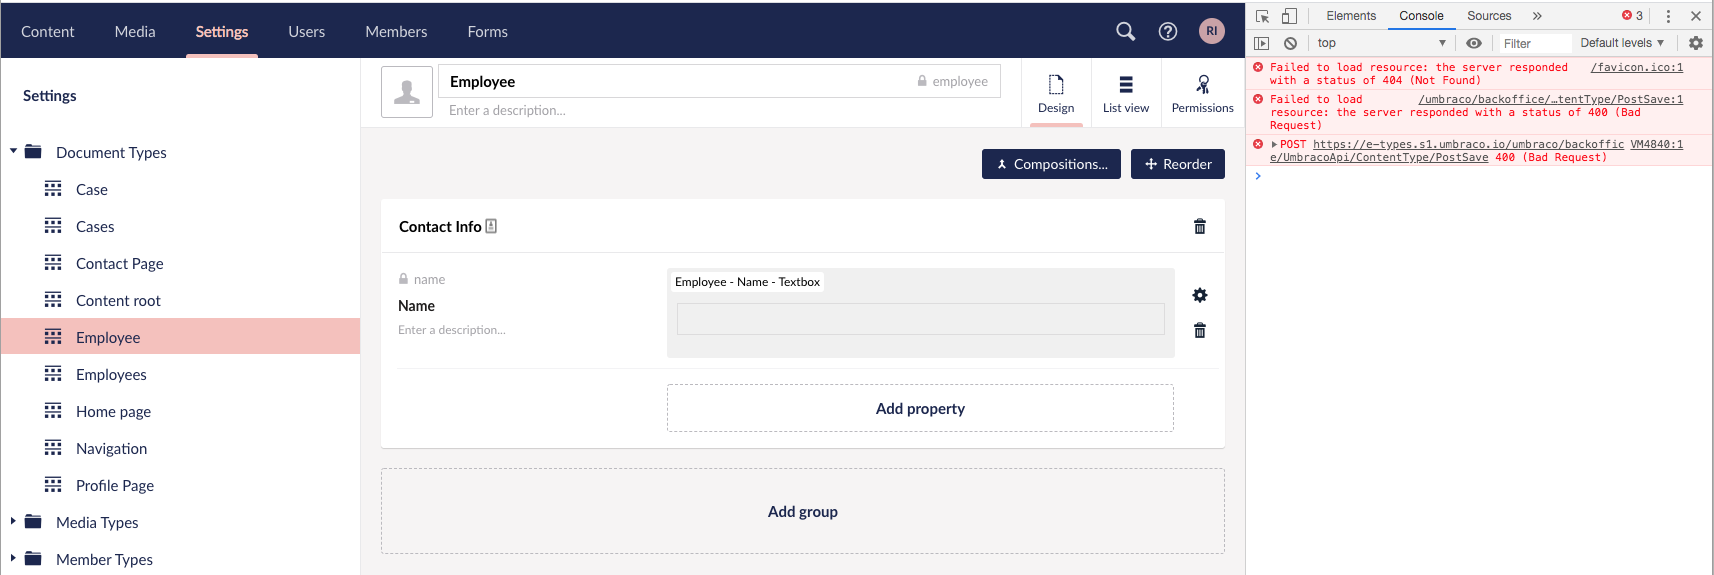Open settings gear for Name property
1714x575 pixels.
tap(1200, 295)
